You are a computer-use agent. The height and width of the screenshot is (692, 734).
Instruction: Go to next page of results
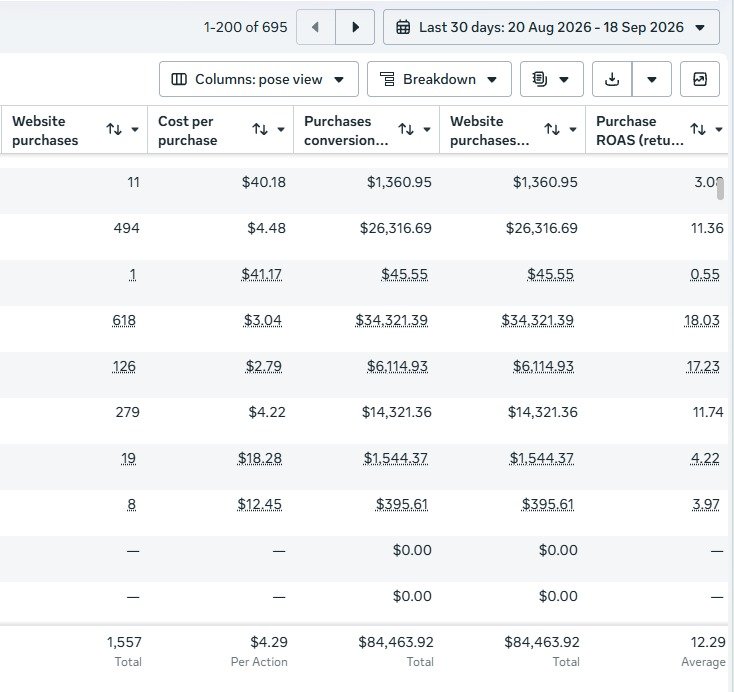pyautogui.click(x=355, y=27)
